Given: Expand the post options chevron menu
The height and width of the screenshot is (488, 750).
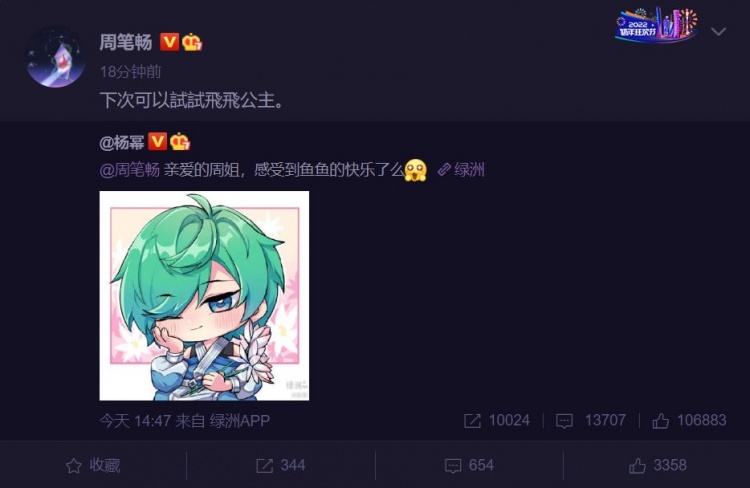Looking at the screenshot, I should 718,32.
